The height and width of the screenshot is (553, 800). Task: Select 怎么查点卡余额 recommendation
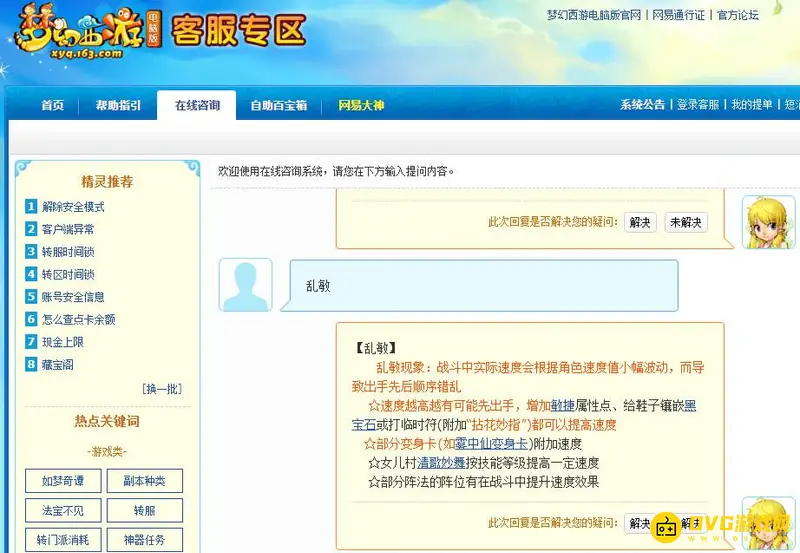79,319
